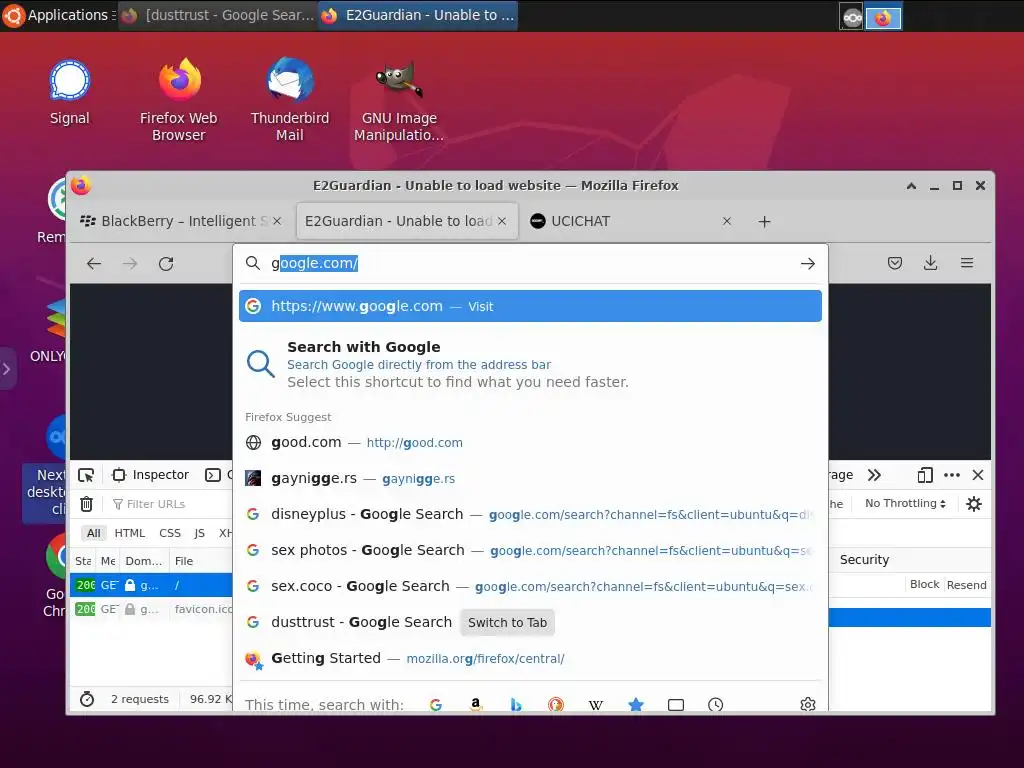Launch GNU Image Manipulation Program icon
This screenshot has height=768, width=1024.
[399, 99]
